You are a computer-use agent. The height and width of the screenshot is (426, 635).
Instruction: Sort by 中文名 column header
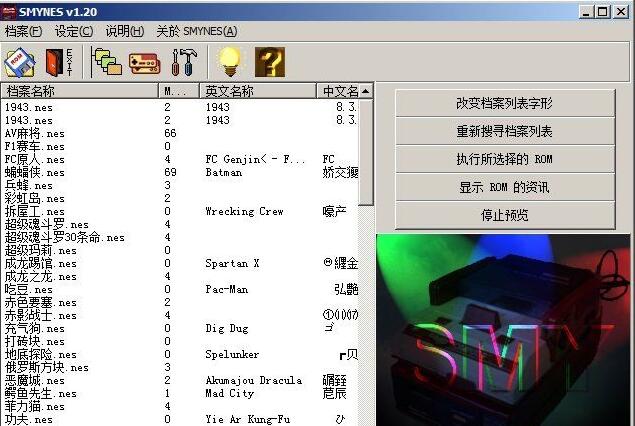point(337,91)
